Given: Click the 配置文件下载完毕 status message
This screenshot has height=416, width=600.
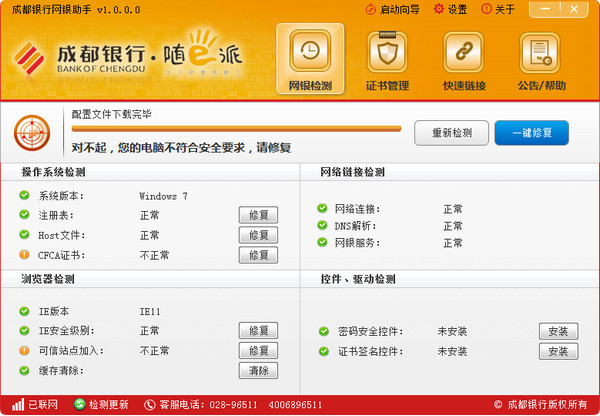Looking at the screenshot, I should pos(112,114).
